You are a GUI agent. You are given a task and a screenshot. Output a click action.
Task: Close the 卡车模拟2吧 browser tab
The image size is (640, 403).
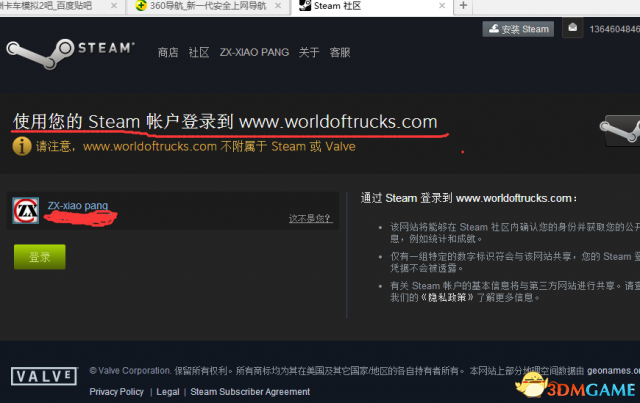tap(114, 6)
